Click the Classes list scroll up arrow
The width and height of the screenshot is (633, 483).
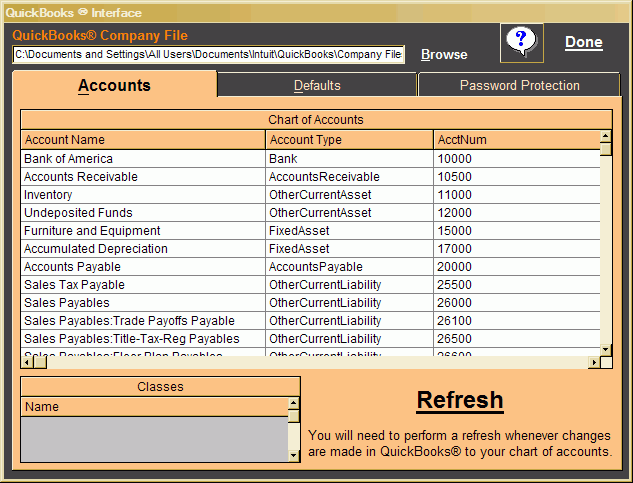pyautogui.click(x=293, y=403)
